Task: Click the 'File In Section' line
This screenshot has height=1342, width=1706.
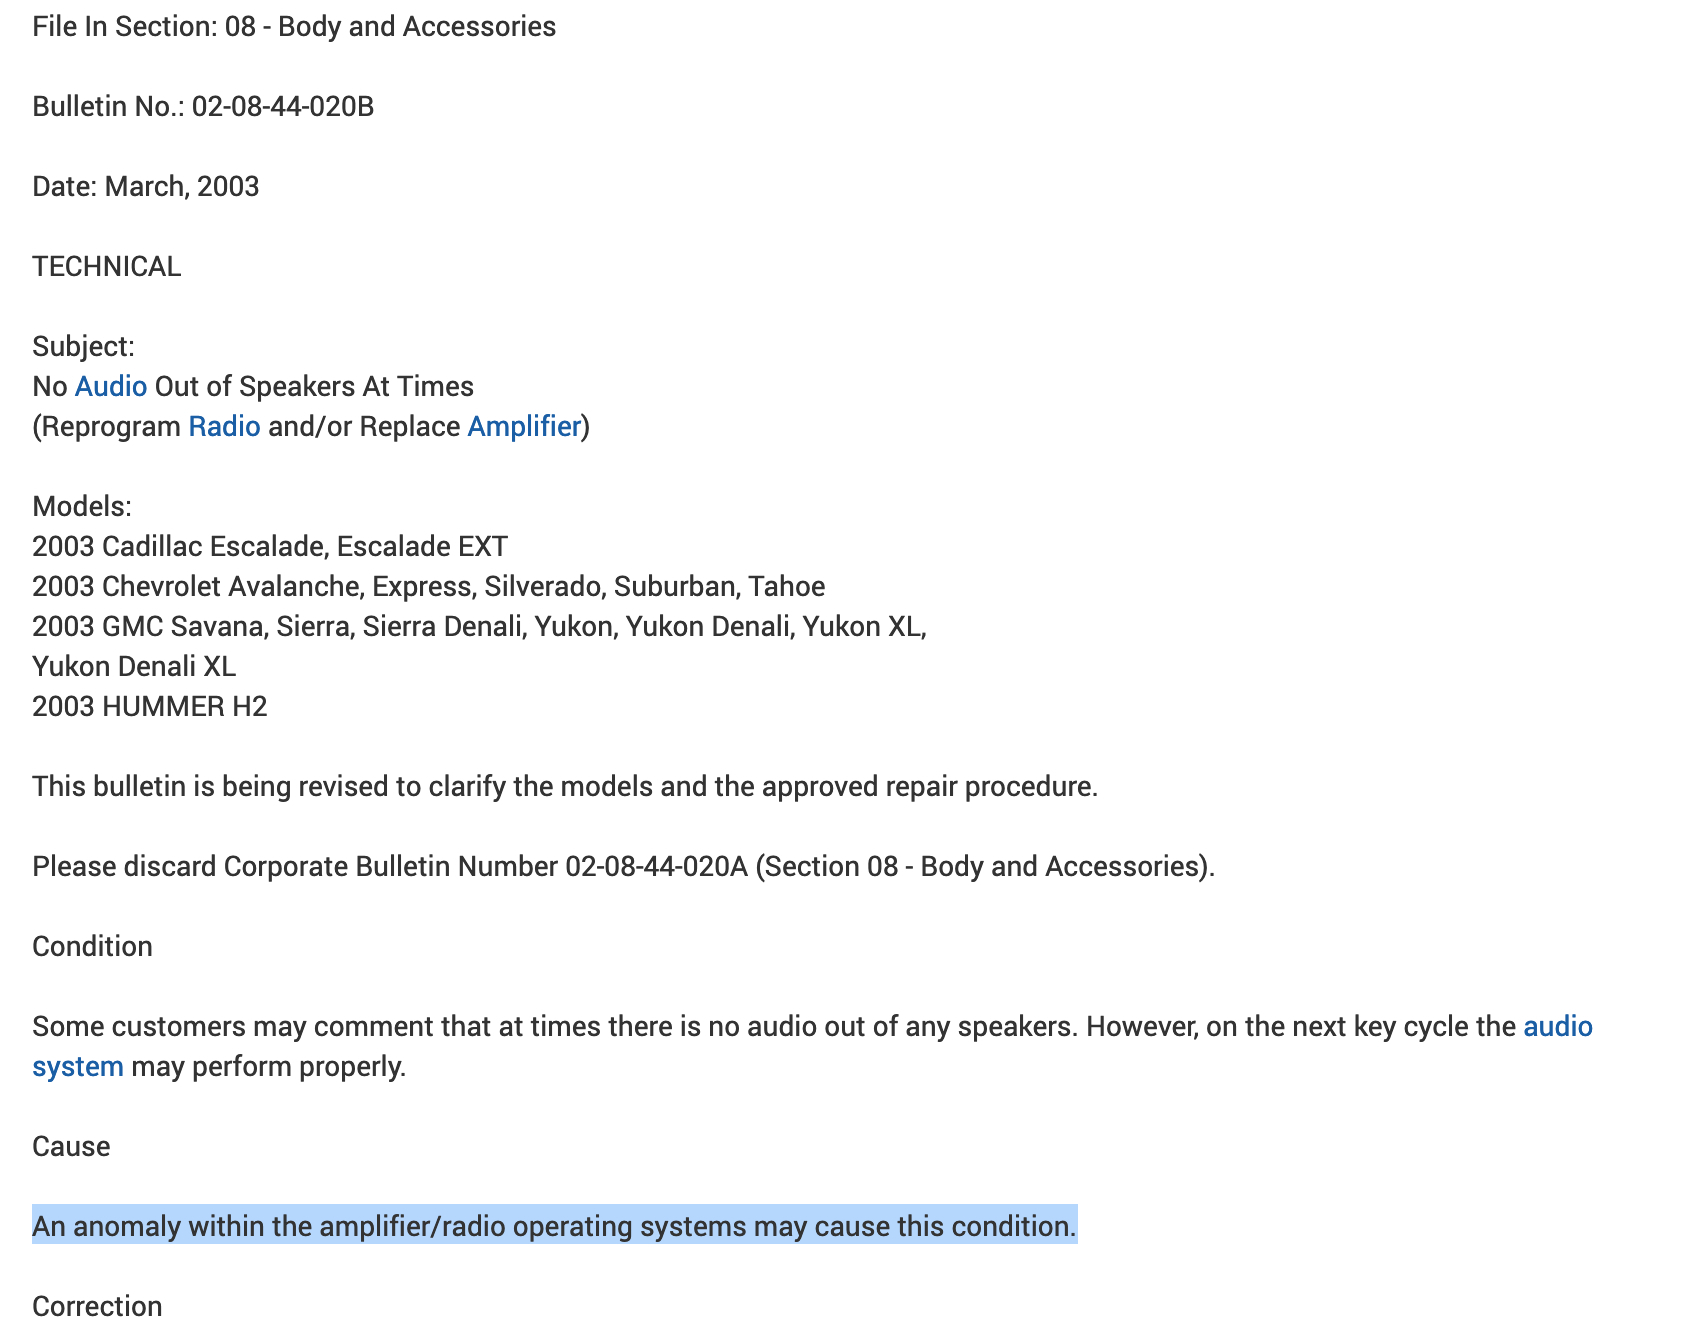Action: [294, 27]
